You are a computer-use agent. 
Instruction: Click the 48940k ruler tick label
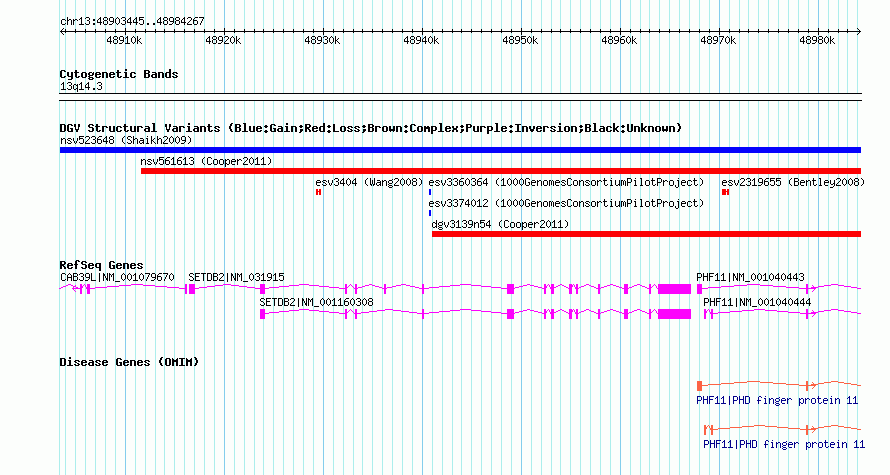click(421, 40)
